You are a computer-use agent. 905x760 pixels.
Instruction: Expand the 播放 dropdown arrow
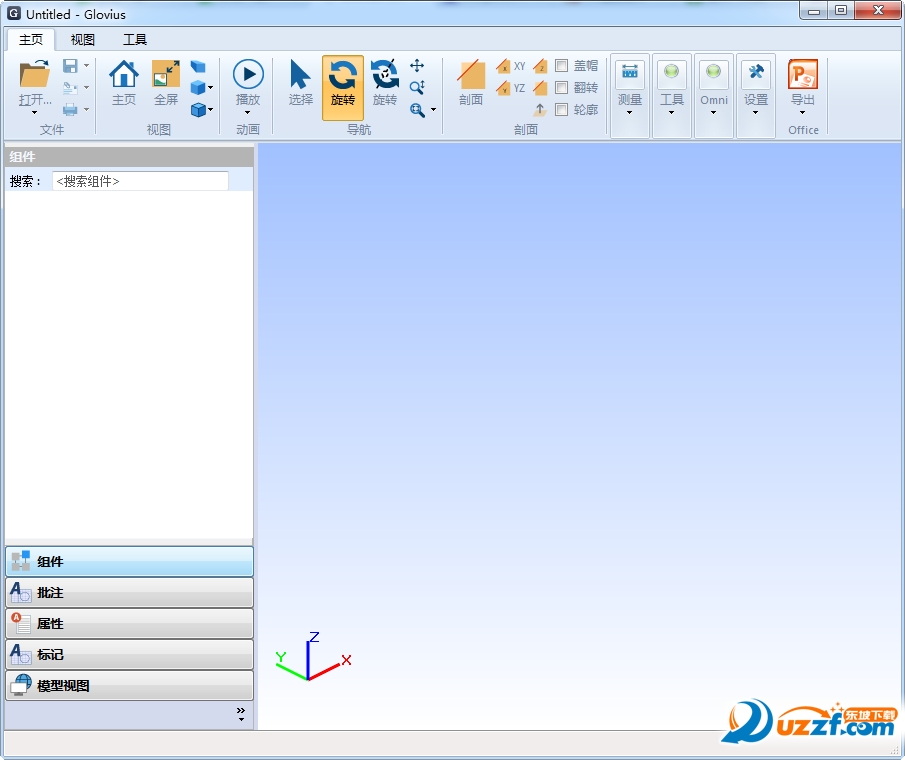pyautogui.click(x=248, y=113)
